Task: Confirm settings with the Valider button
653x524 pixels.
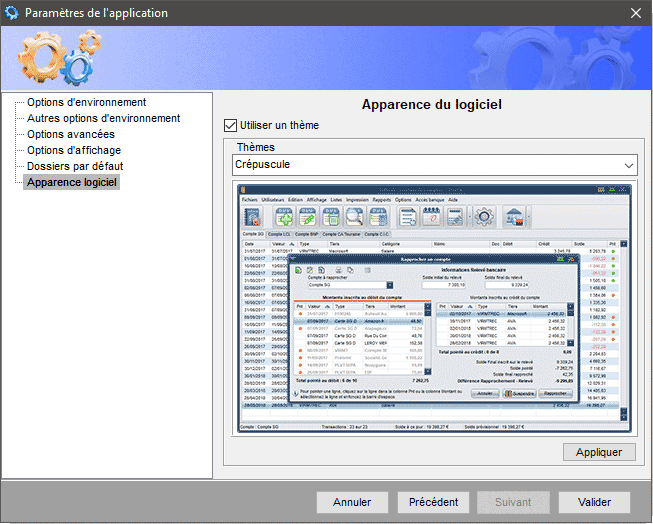Action: (594, 502)
